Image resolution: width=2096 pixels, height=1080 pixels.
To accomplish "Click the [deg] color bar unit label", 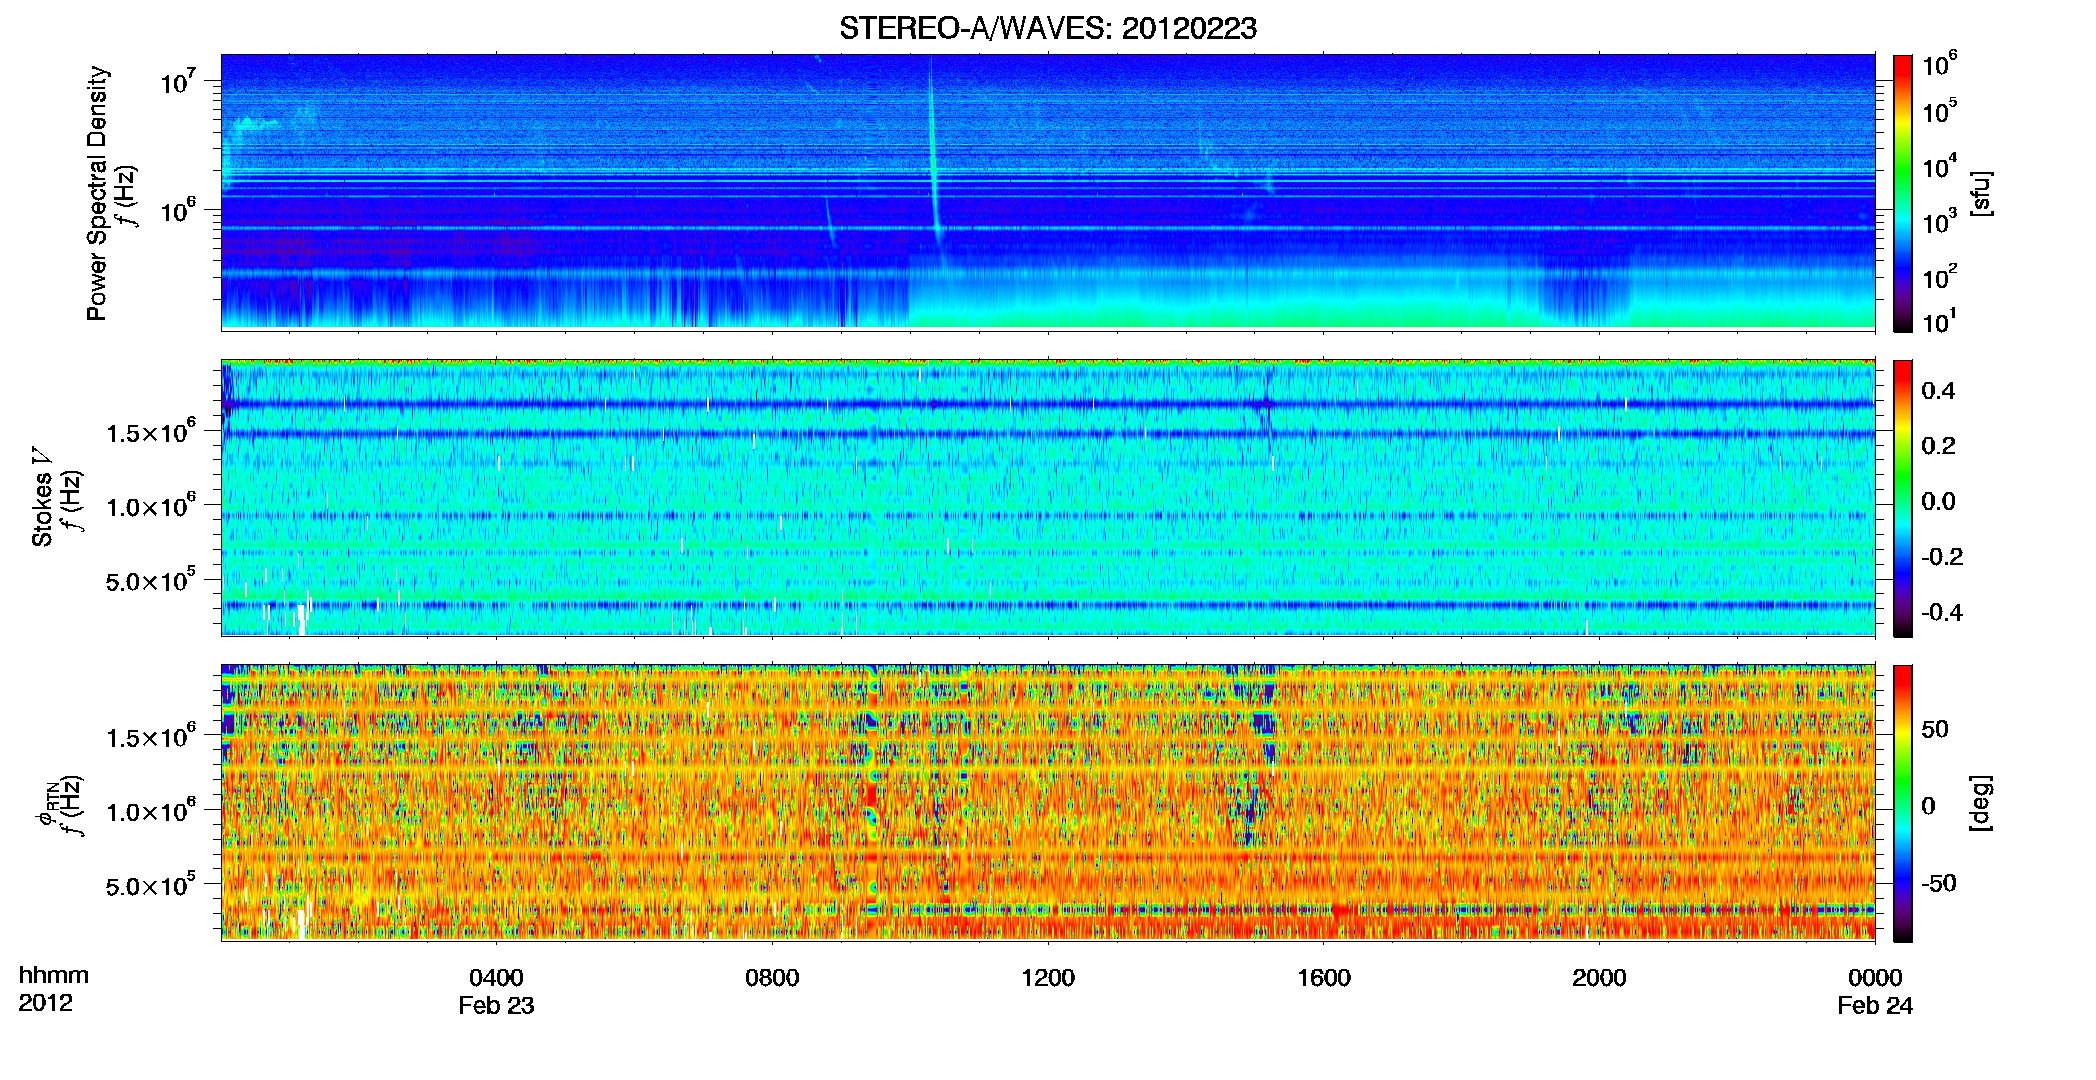I will click(x=1982, y=803).
